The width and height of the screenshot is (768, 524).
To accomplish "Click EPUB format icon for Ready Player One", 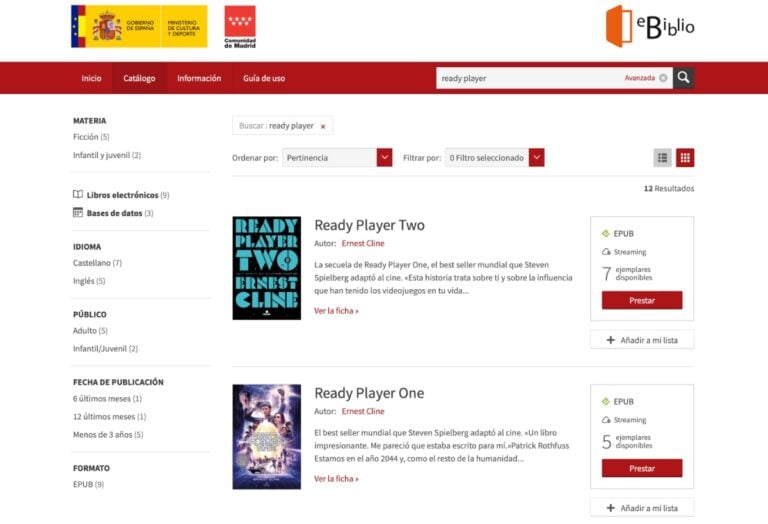I will [x=606, y=402].
